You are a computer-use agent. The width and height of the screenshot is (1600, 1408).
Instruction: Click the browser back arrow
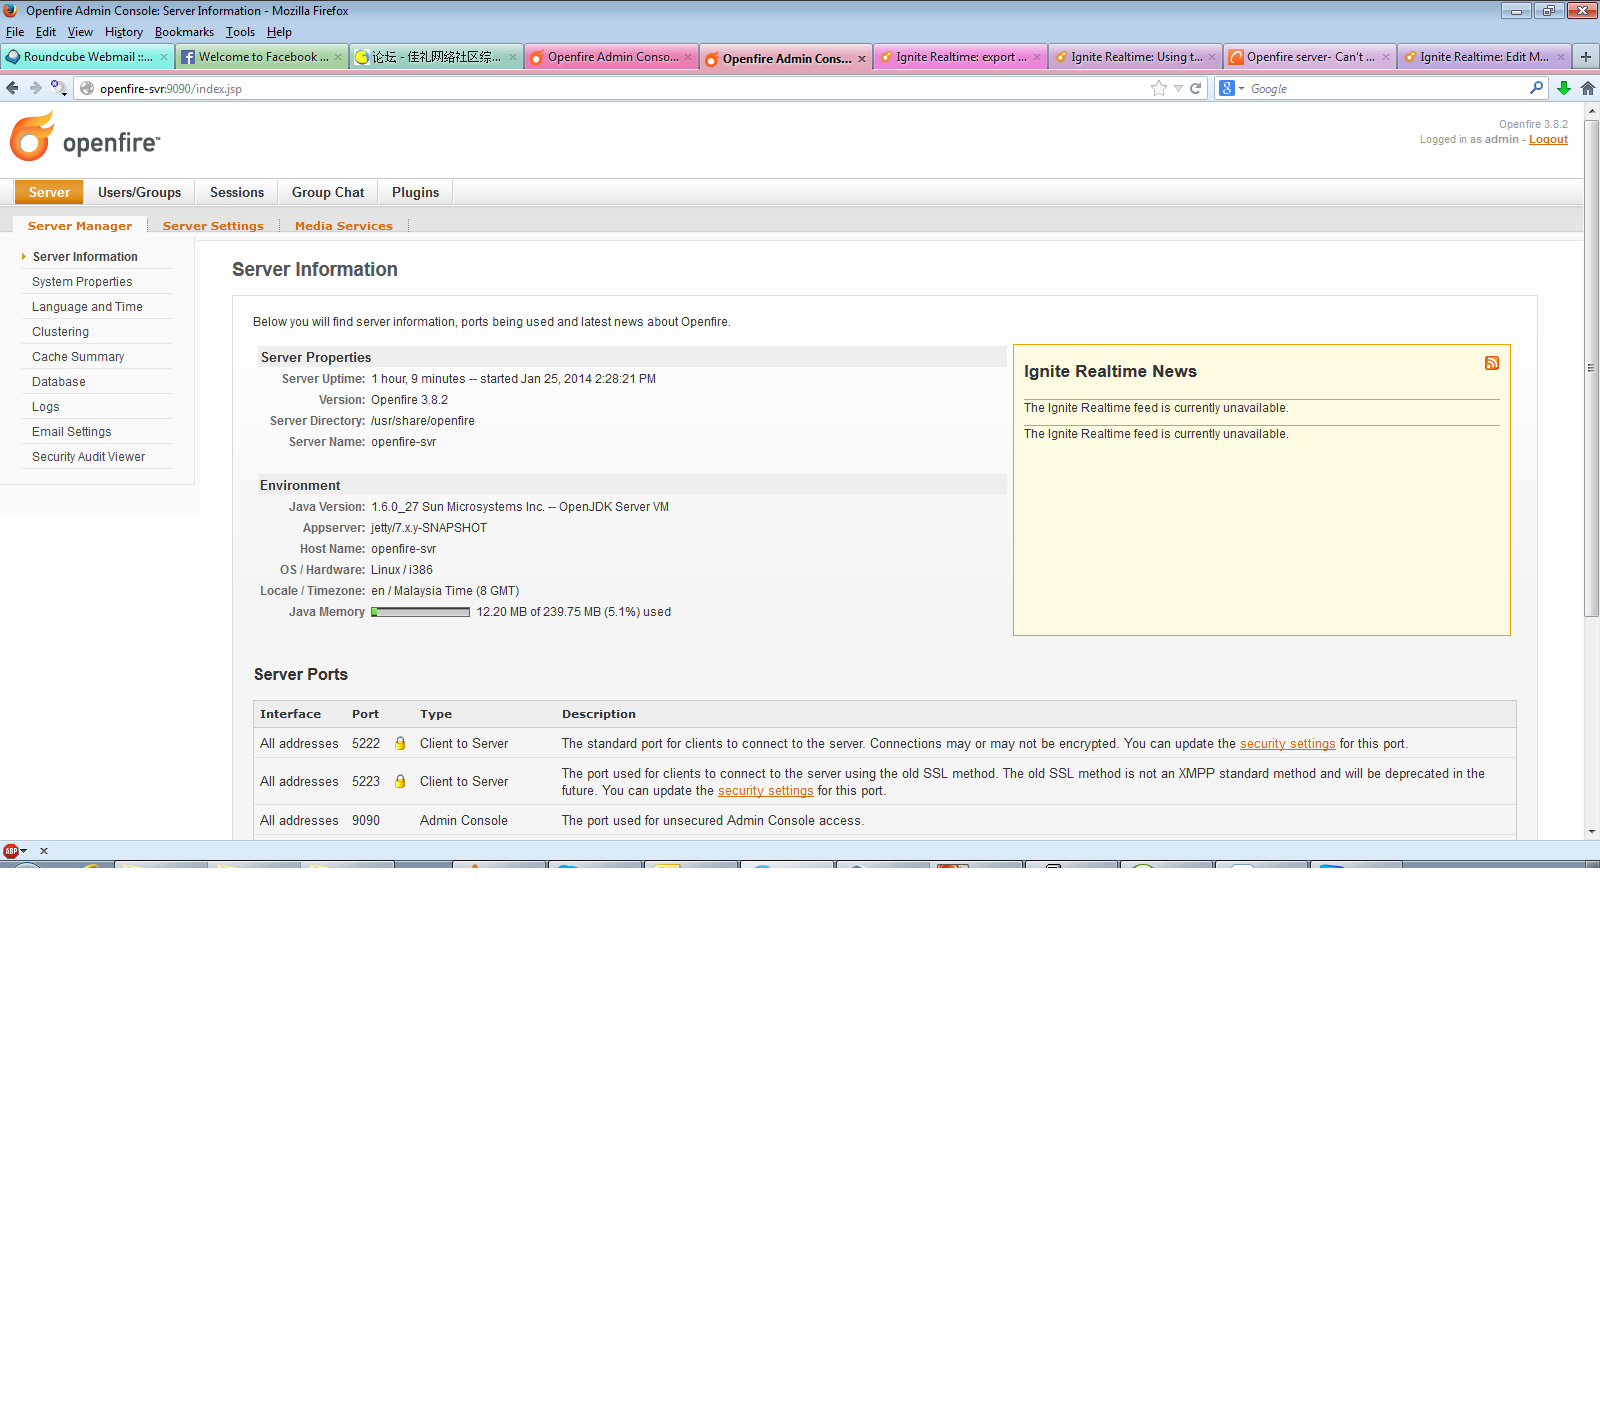(x=12, y=88)
